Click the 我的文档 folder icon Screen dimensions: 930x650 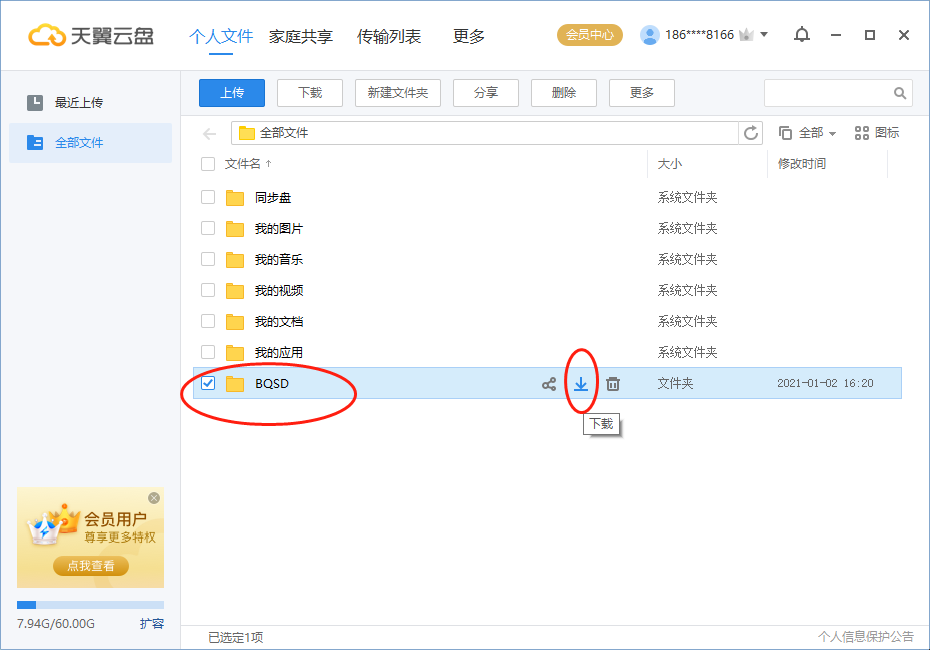tap(235, 321)
